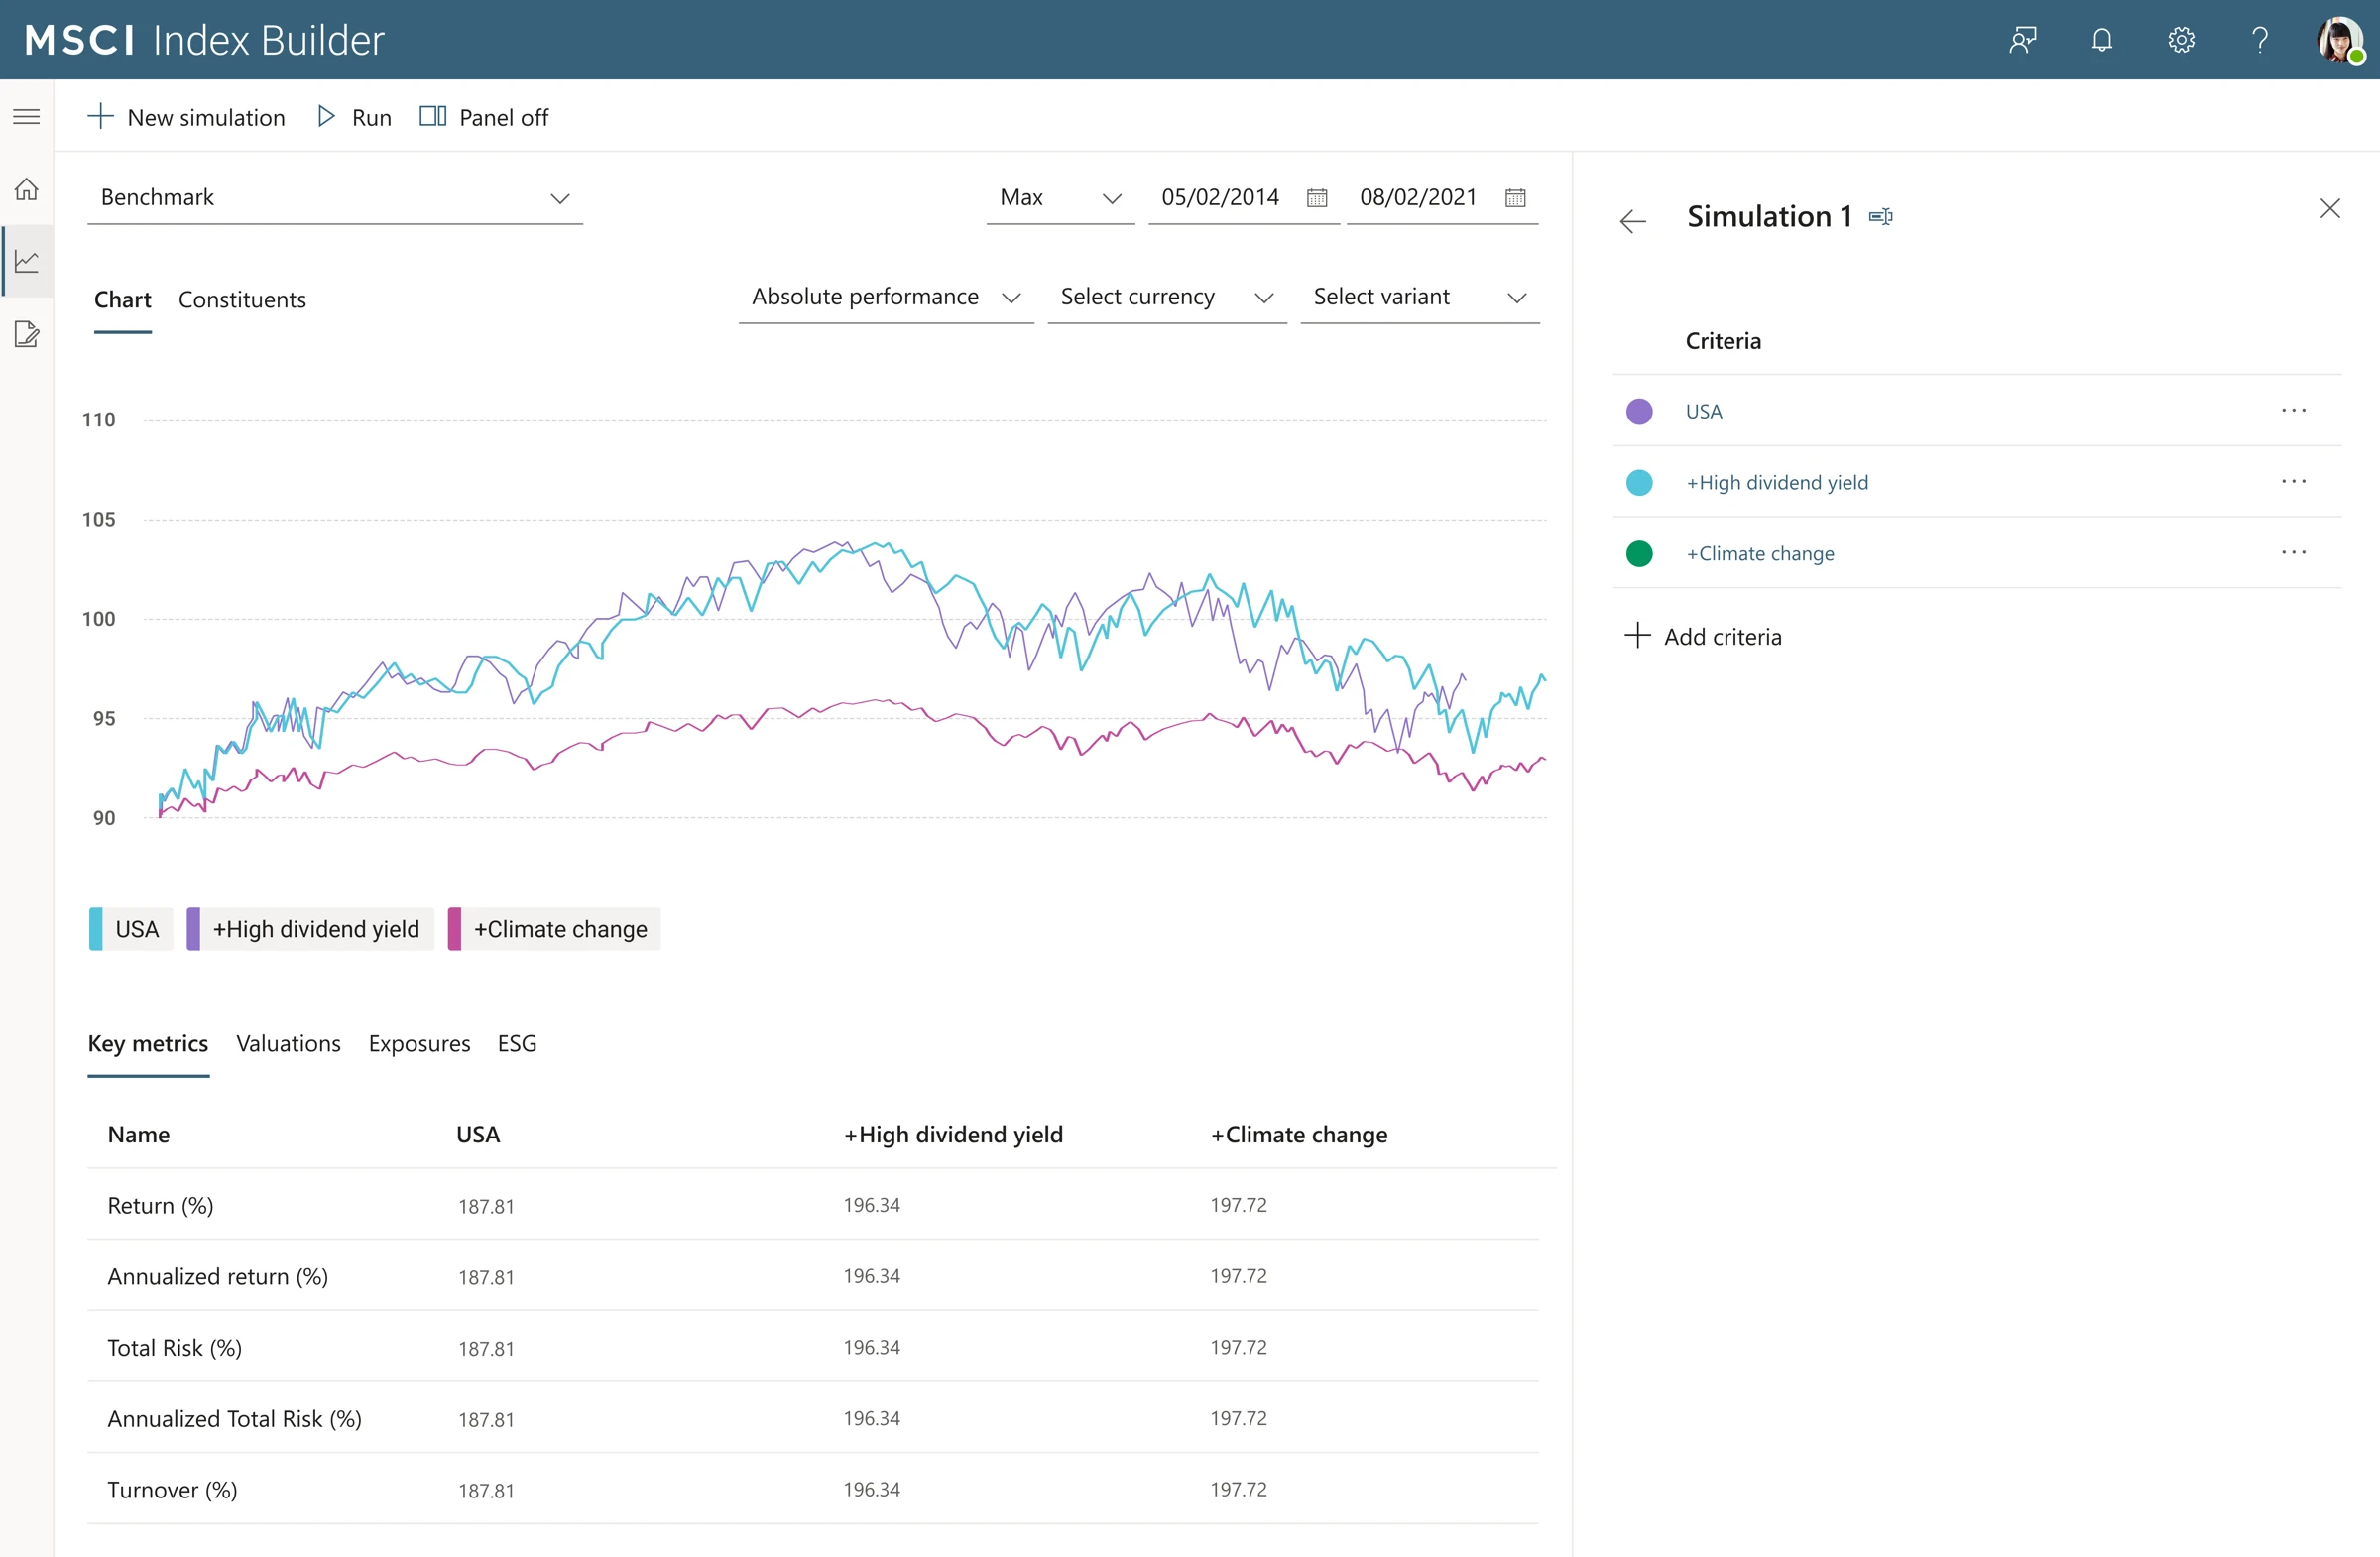The width and height of the screenshot is (2380, 1557).
Task: Expand the Max range dropdown
Action: [x=1060, y=198]
